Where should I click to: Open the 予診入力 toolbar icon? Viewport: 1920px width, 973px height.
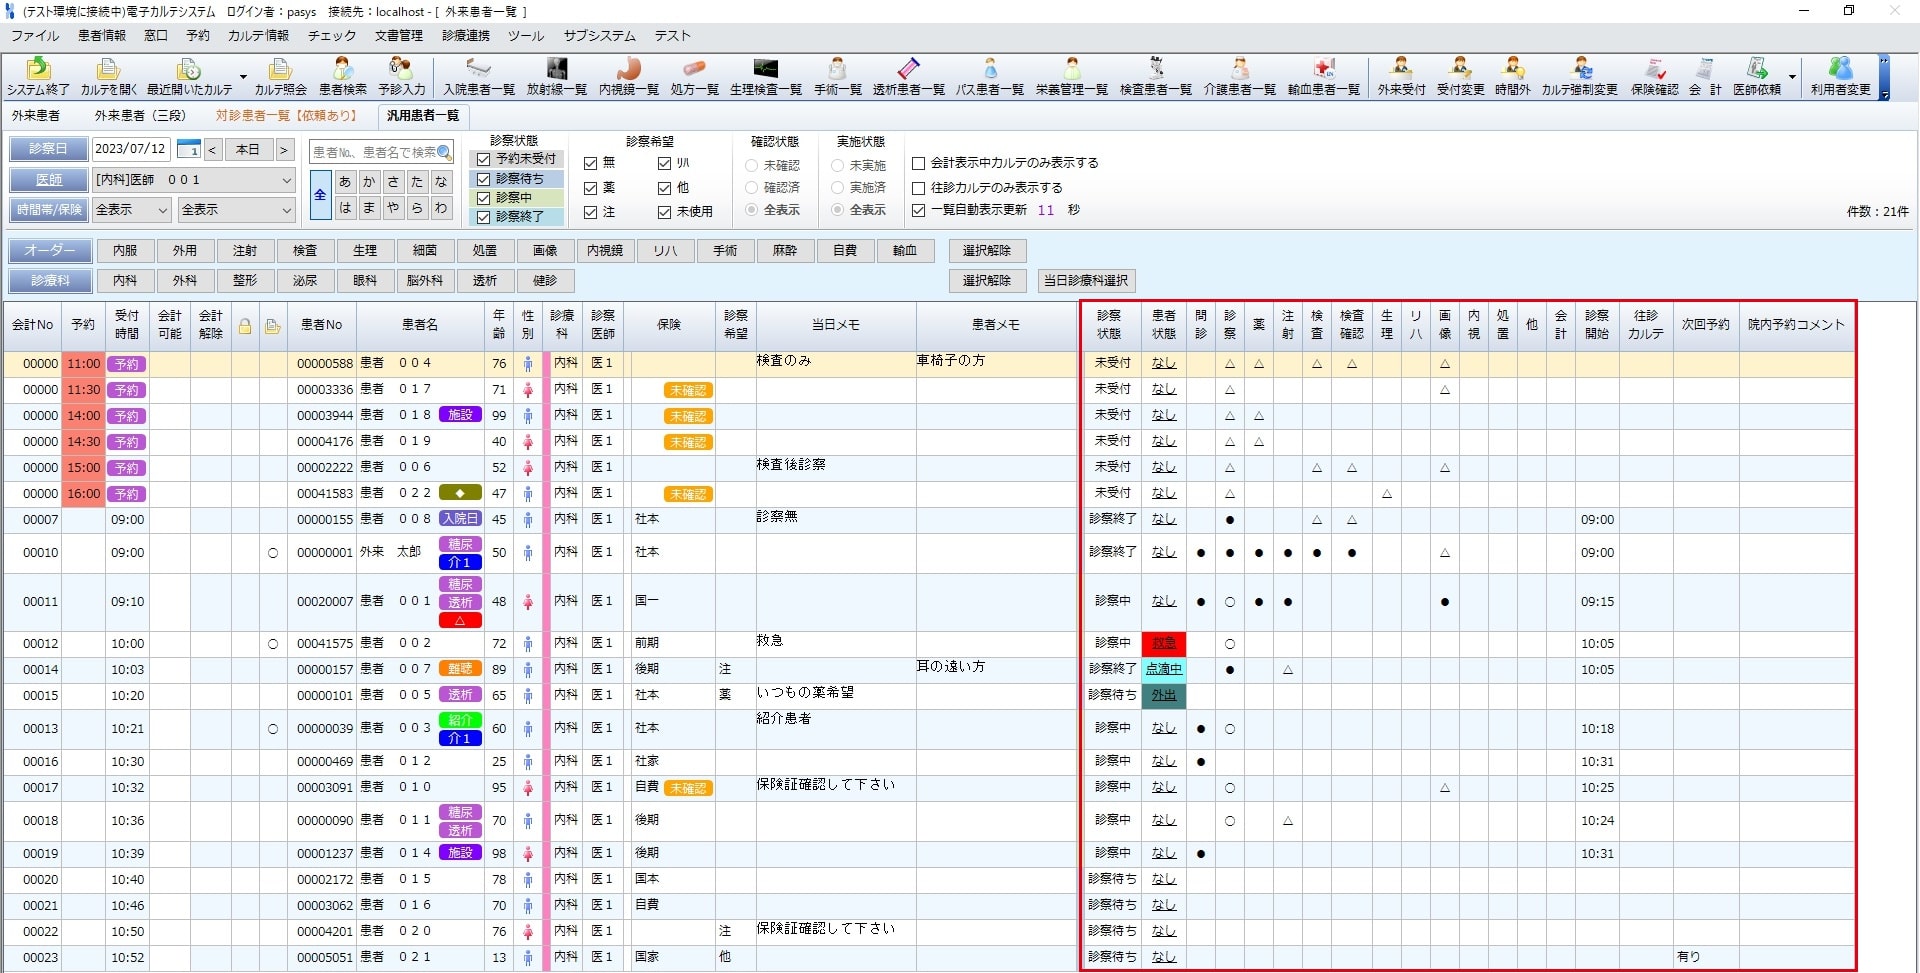click(402, 77)
